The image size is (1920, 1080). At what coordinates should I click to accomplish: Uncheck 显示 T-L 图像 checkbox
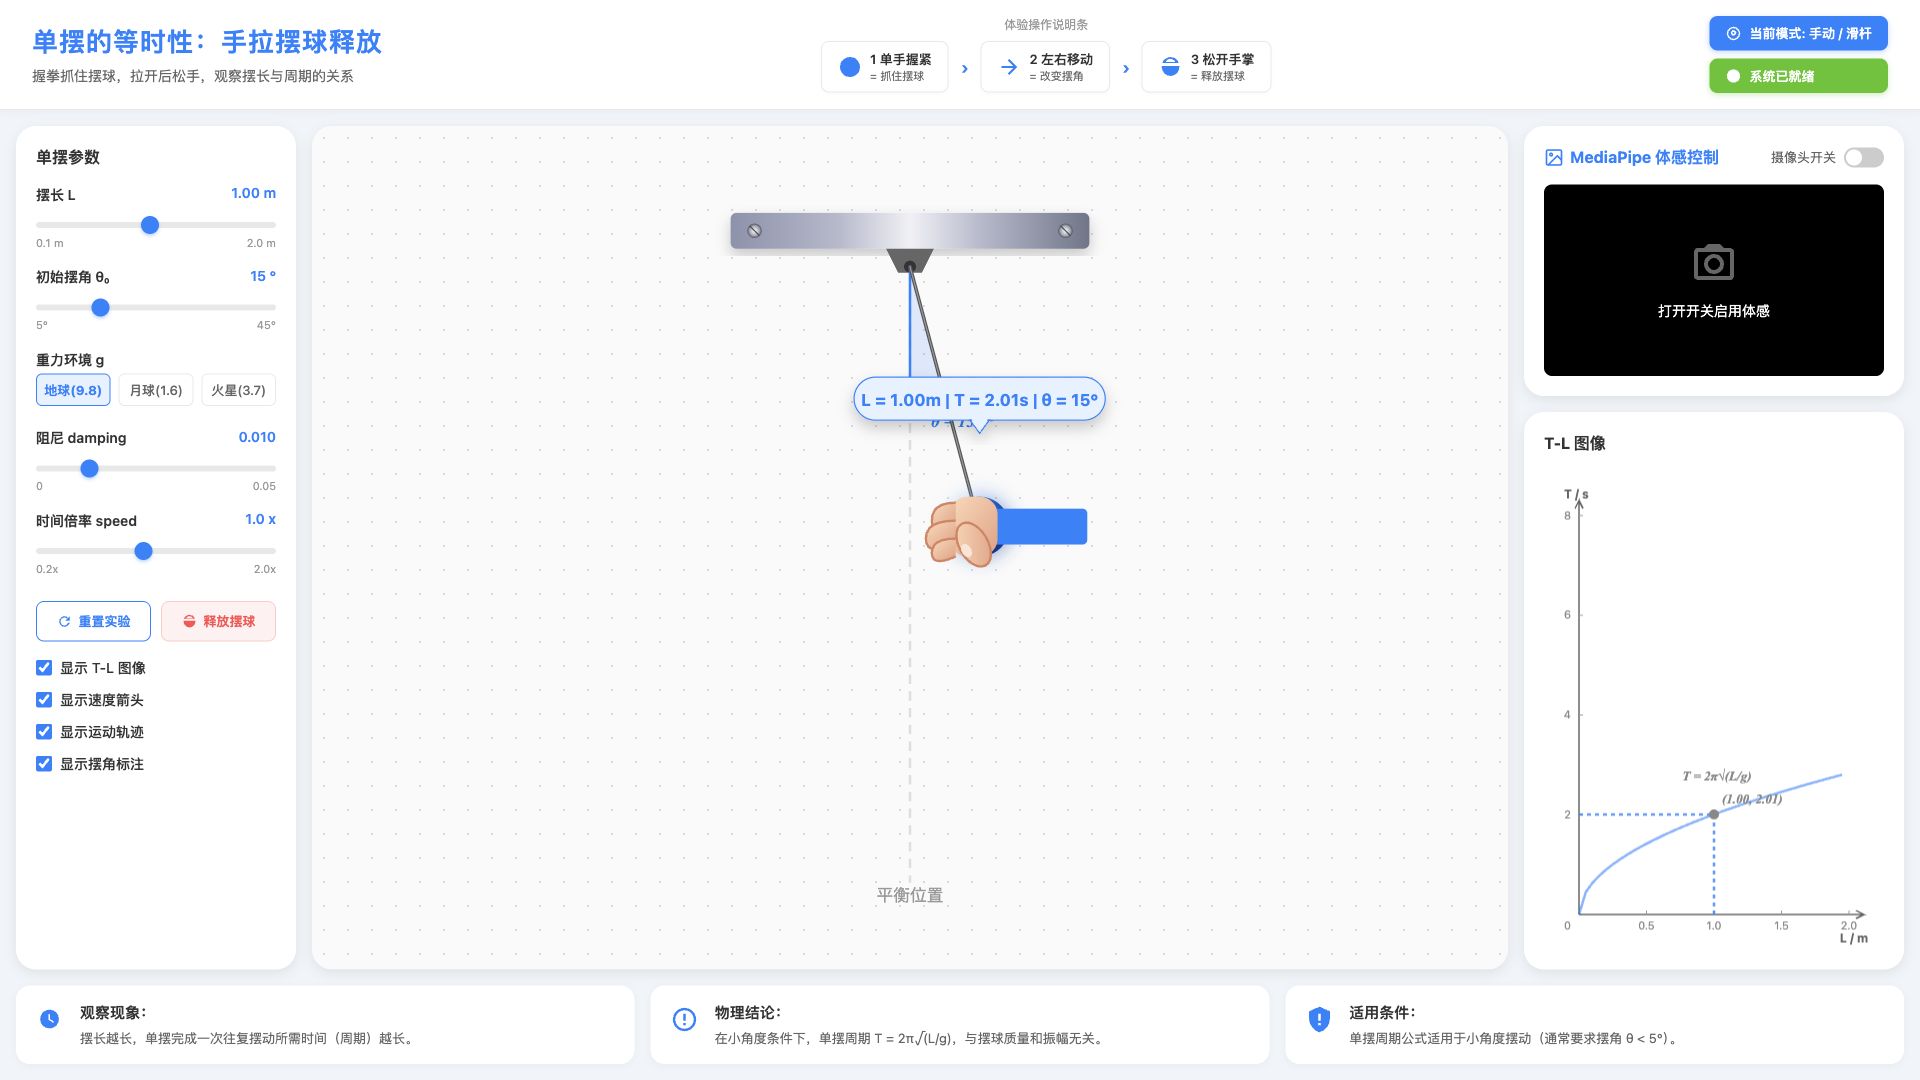[44, 668]
